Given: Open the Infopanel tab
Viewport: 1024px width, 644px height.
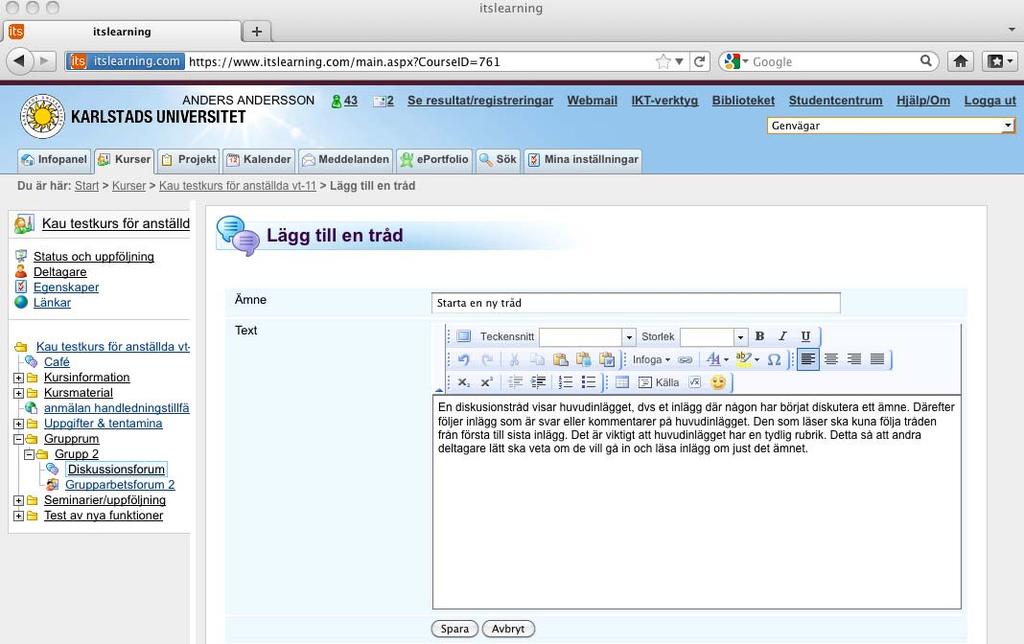Looking at the screenshot, I should (54, 160).
